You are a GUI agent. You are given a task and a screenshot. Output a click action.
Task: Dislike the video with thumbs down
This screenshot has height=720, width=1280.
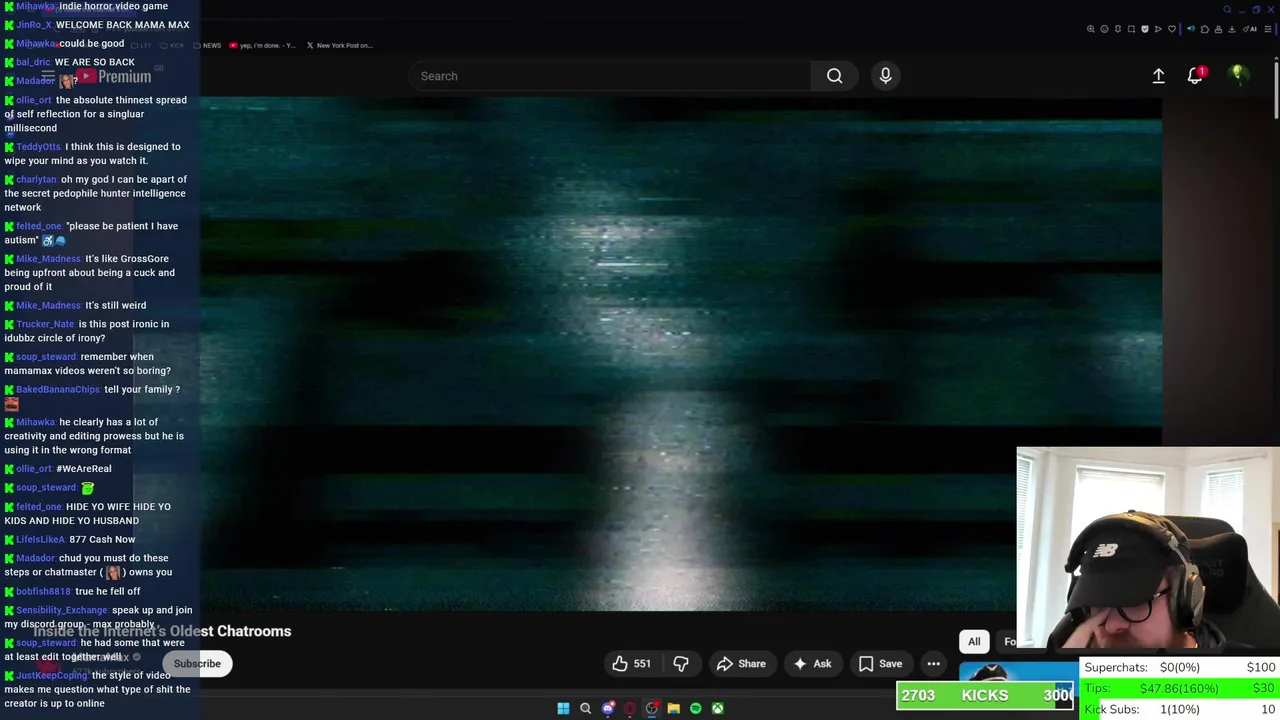[x=681, y=664]
